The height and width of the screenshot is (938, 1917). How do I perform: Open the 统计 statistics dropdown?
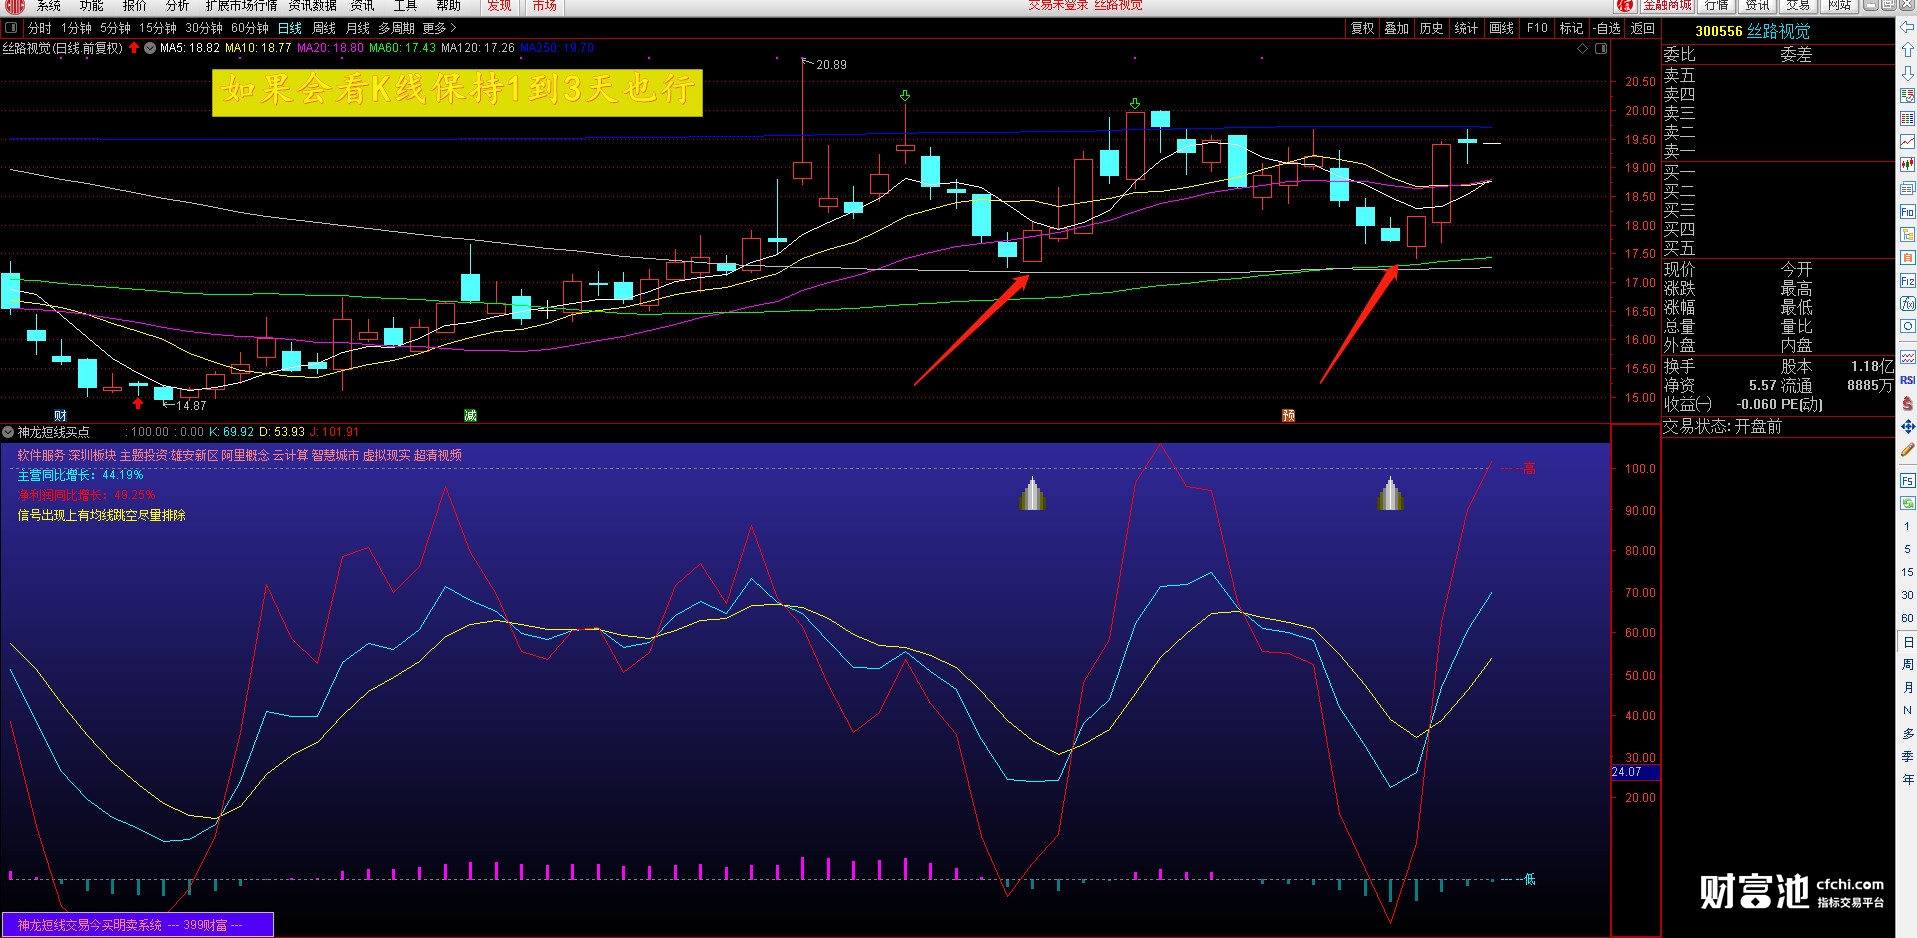click(1466, 28)
